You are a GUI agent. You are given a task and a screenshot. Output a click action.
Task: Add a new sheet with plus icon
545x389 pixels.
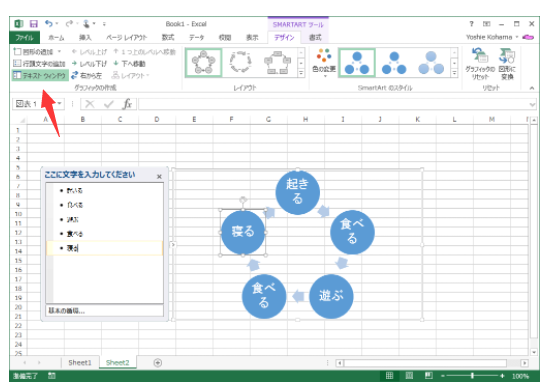coord(158,363)
